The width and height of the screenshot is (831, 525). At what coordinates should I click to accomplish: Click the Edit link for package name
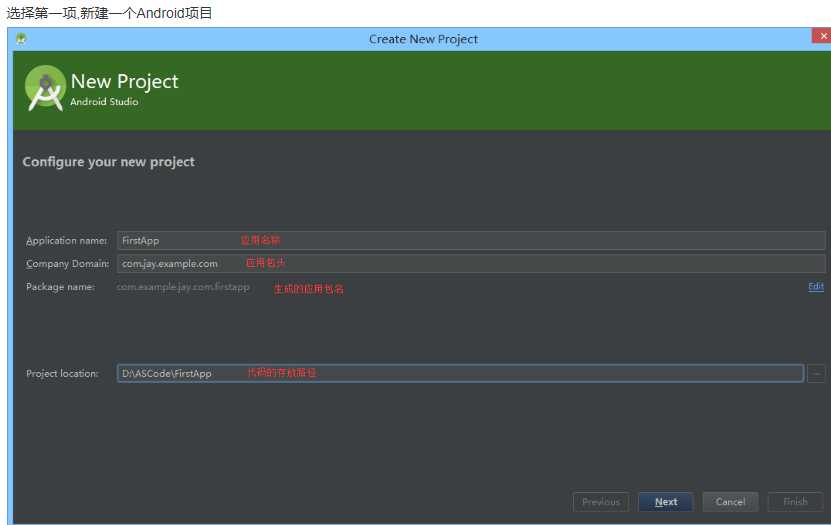[816, 287]
